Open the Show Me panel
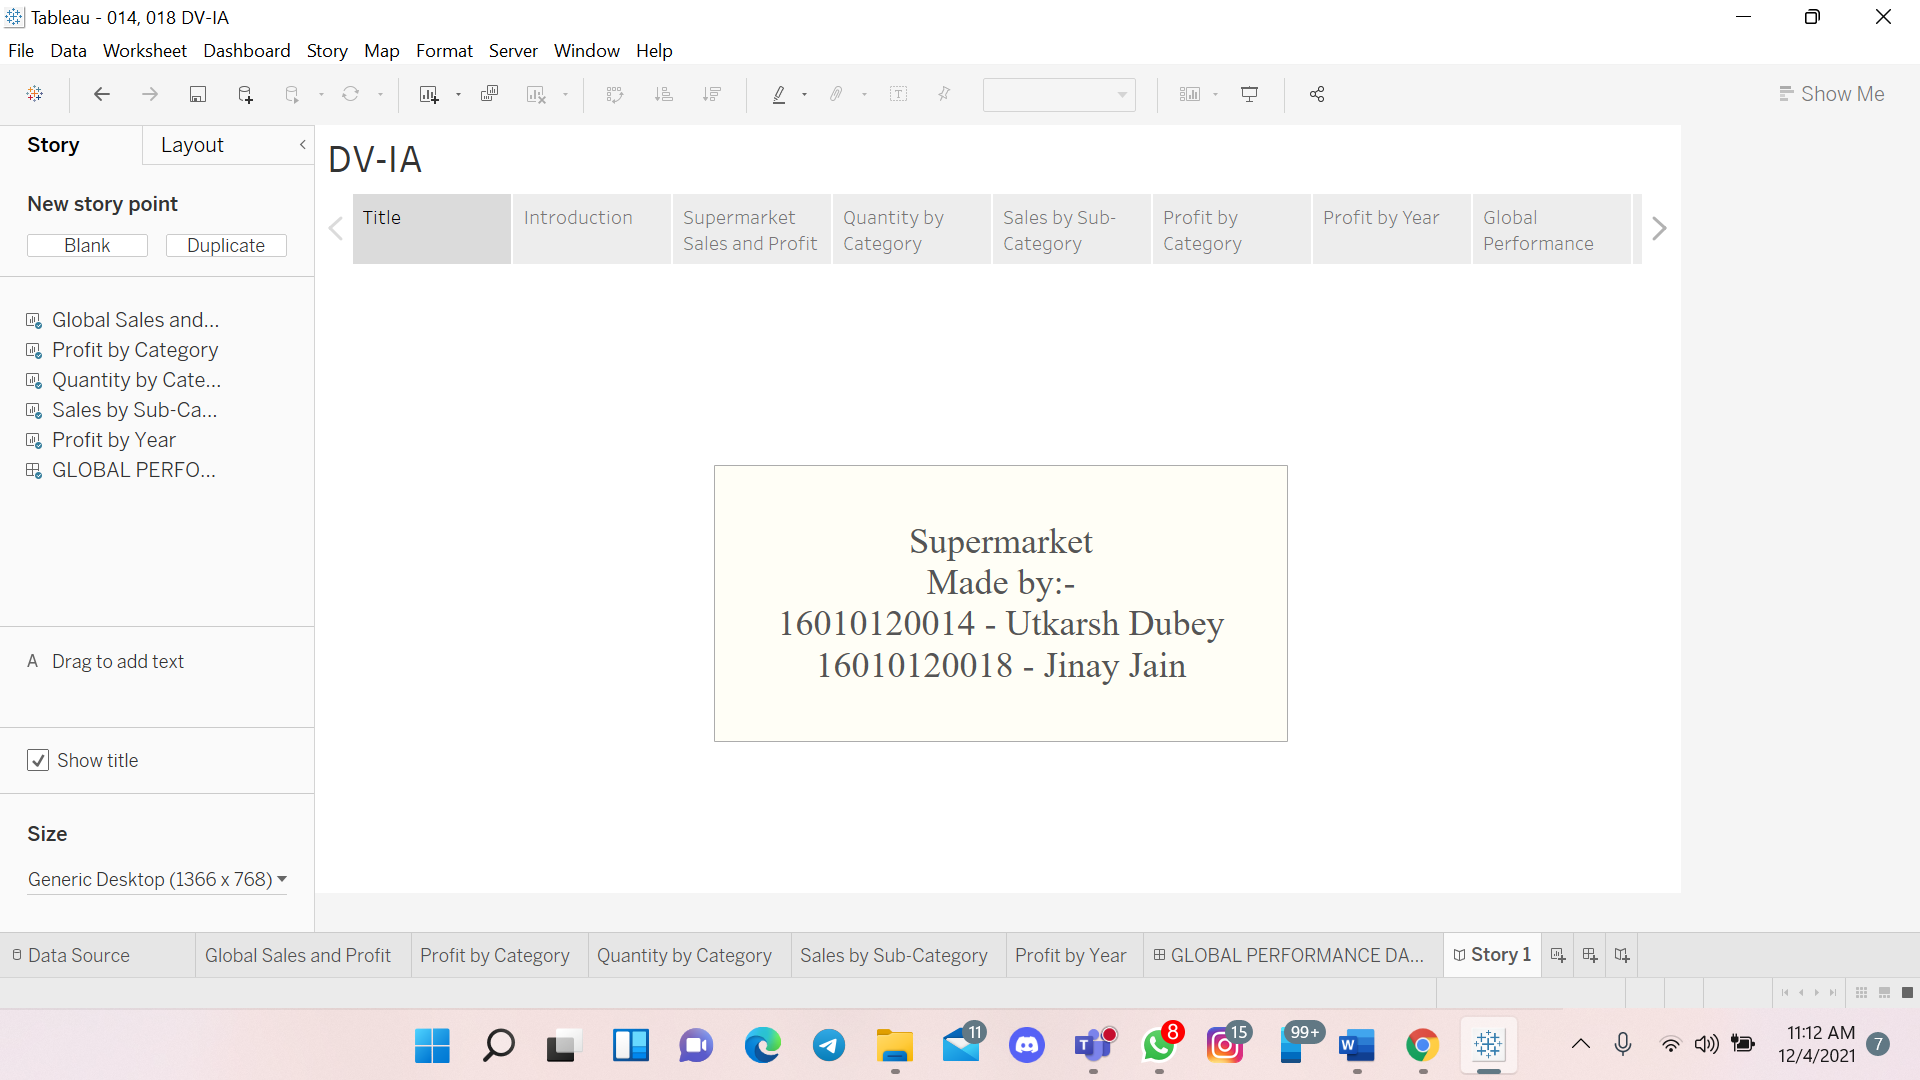1920x1080 pixels. (x=1832, y=94)
